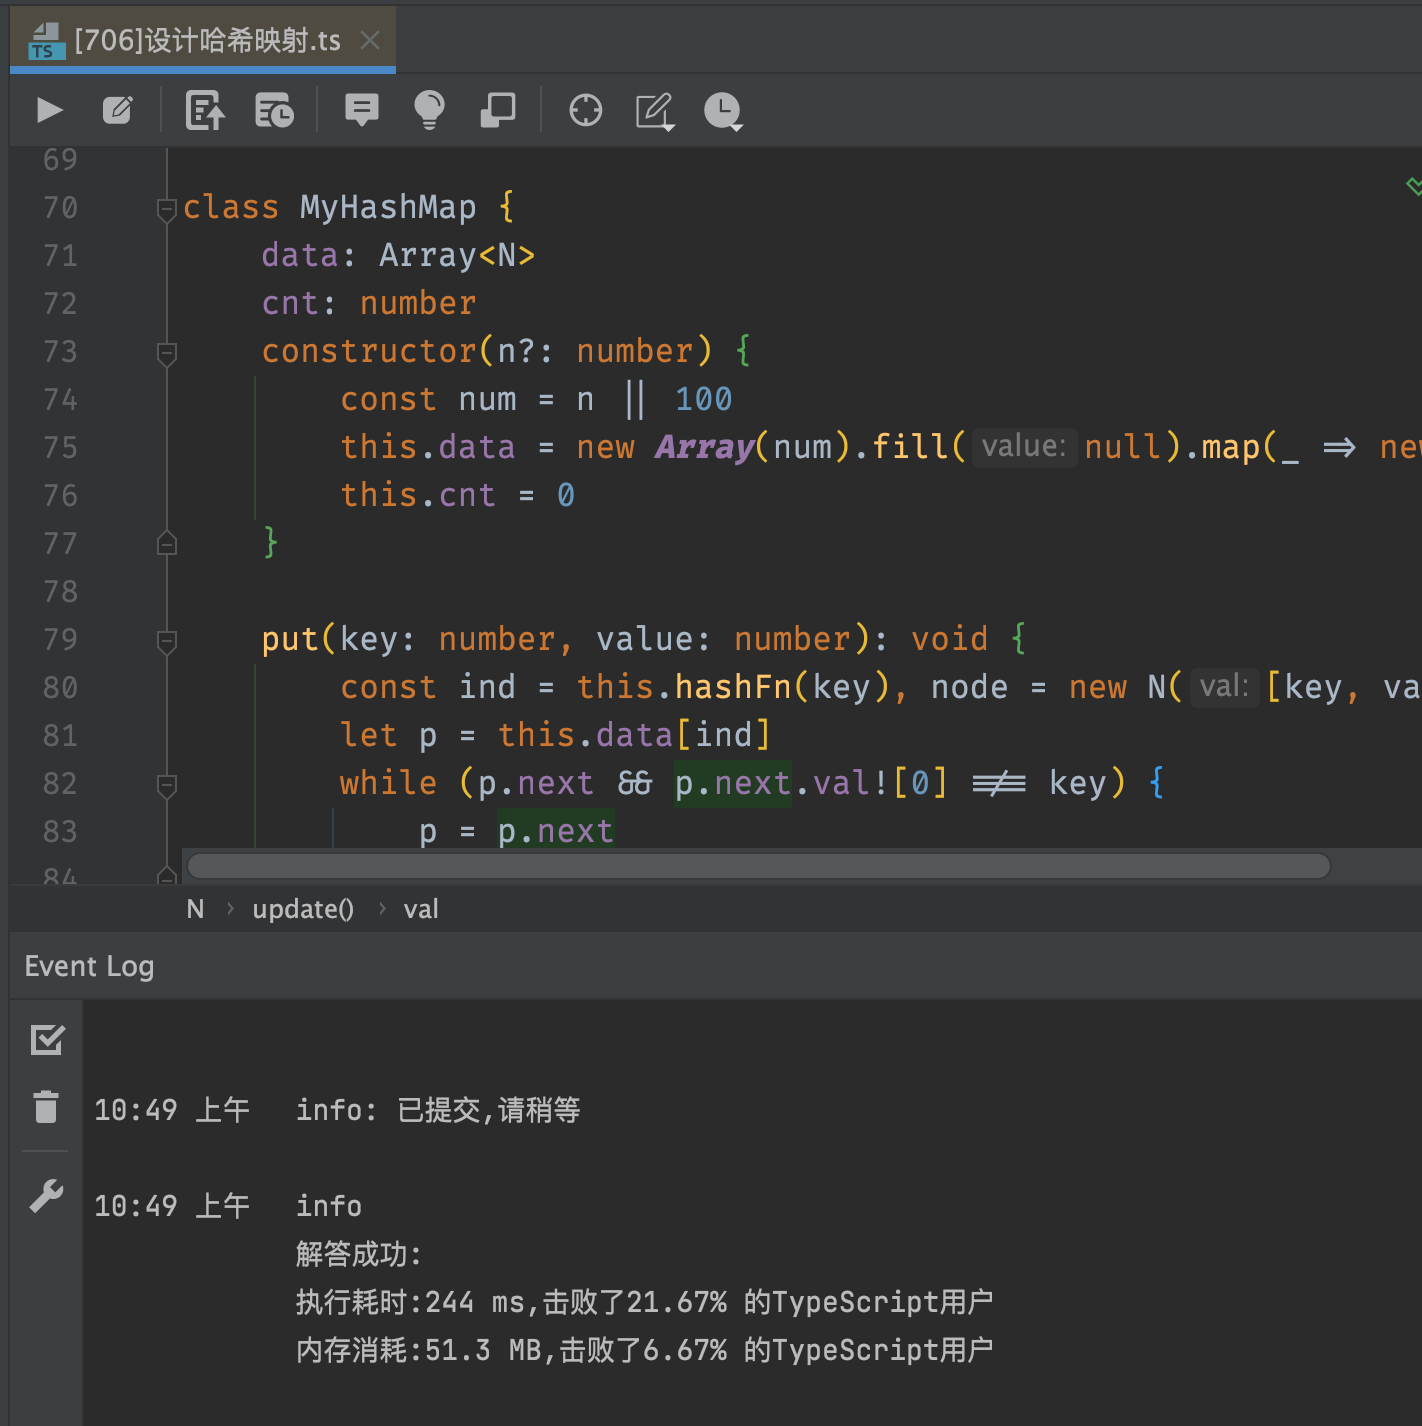This screenshot has width=1422, height=1426.
Task: Collapse while loop fold marker line 82
Action: click(167, 785)
